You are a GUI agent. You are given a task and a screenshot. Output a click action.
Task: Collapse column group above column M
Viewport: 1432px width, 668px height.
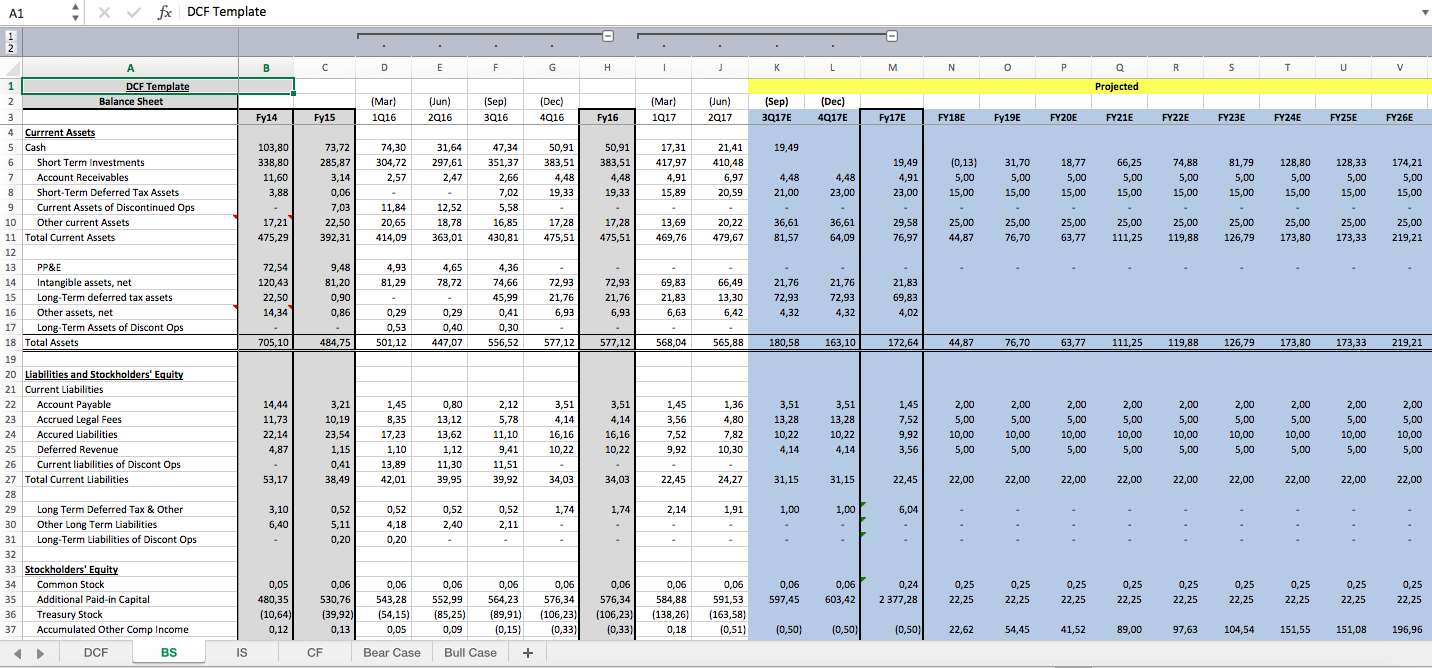coord(892,36)
